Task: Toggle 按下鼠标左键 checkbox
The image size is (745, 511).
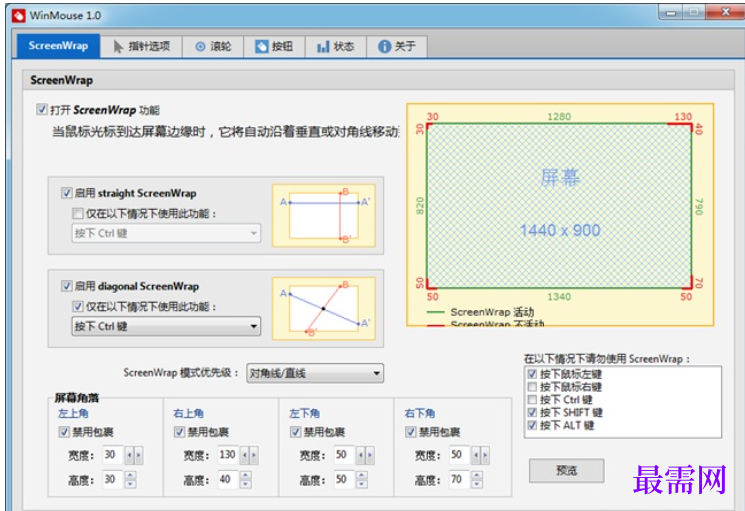Action: (532, 374)
